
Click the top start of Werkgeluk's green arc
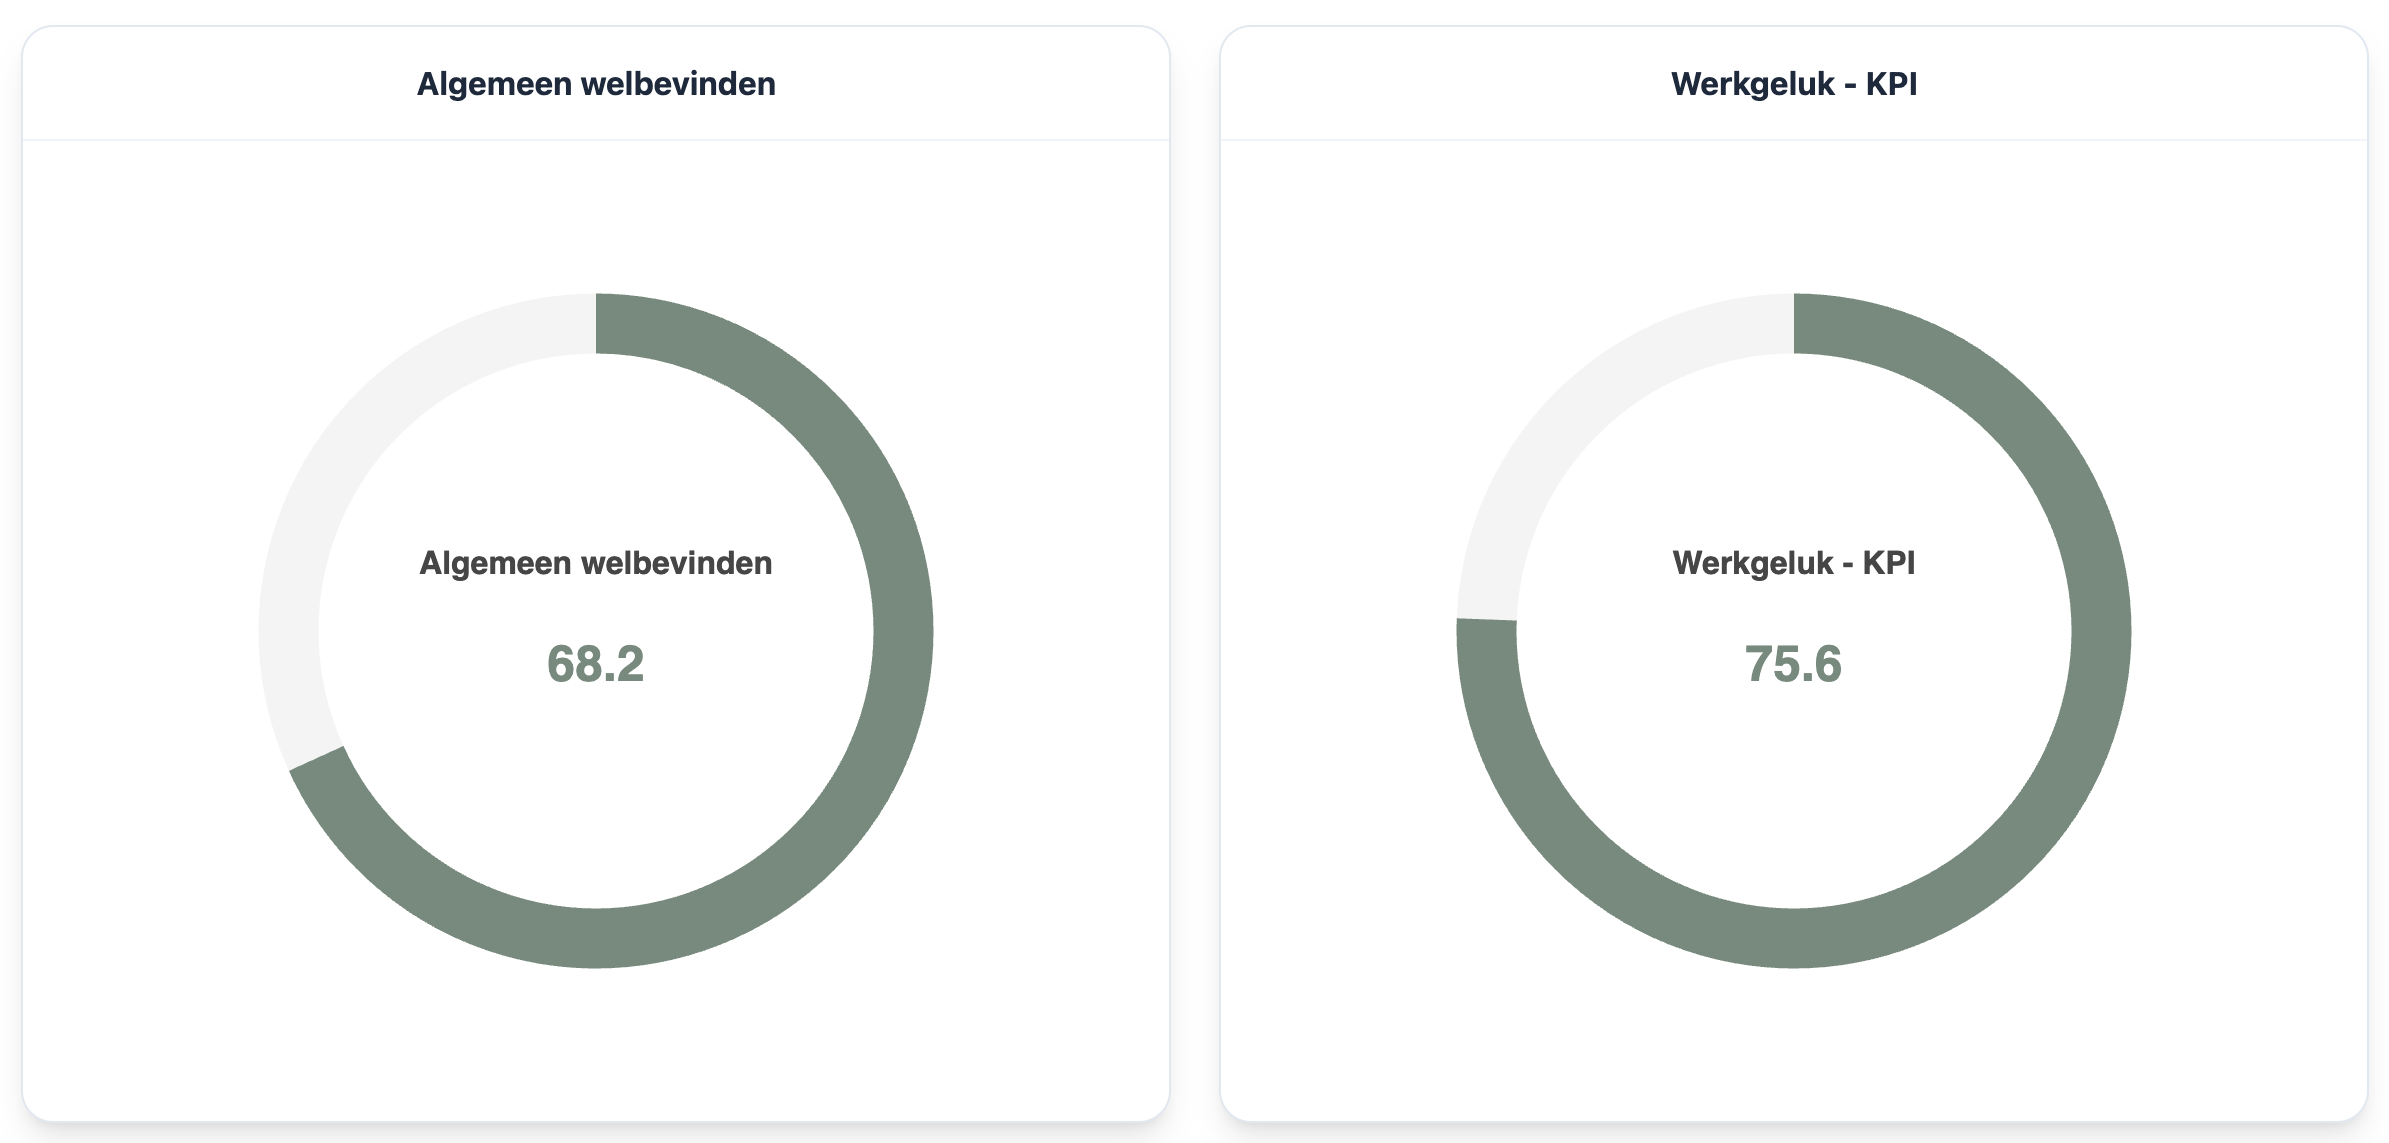(x=1804, y=324)
